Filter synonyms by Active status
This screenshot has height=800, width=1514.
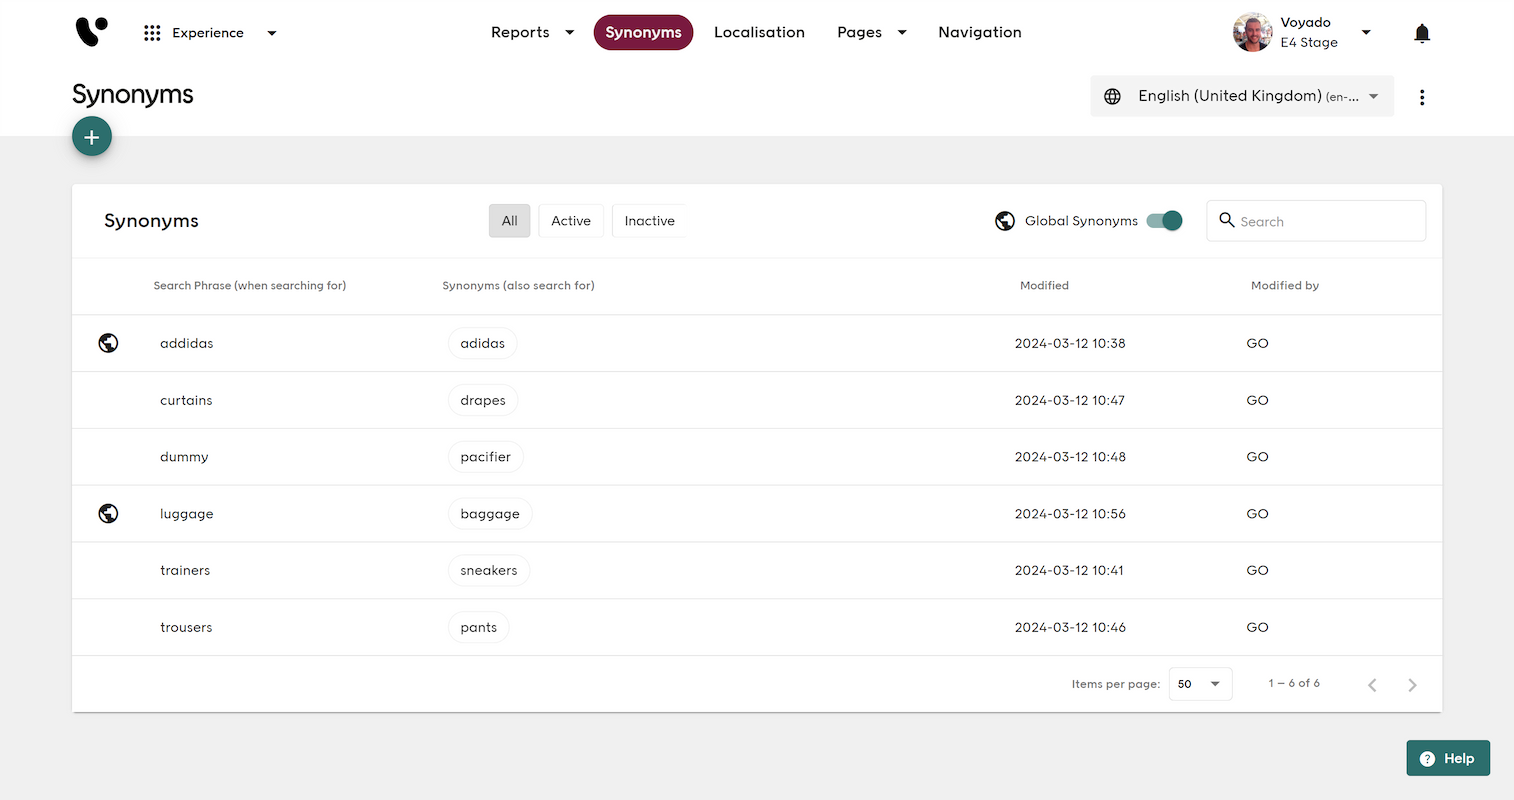[x=570, y=221]
